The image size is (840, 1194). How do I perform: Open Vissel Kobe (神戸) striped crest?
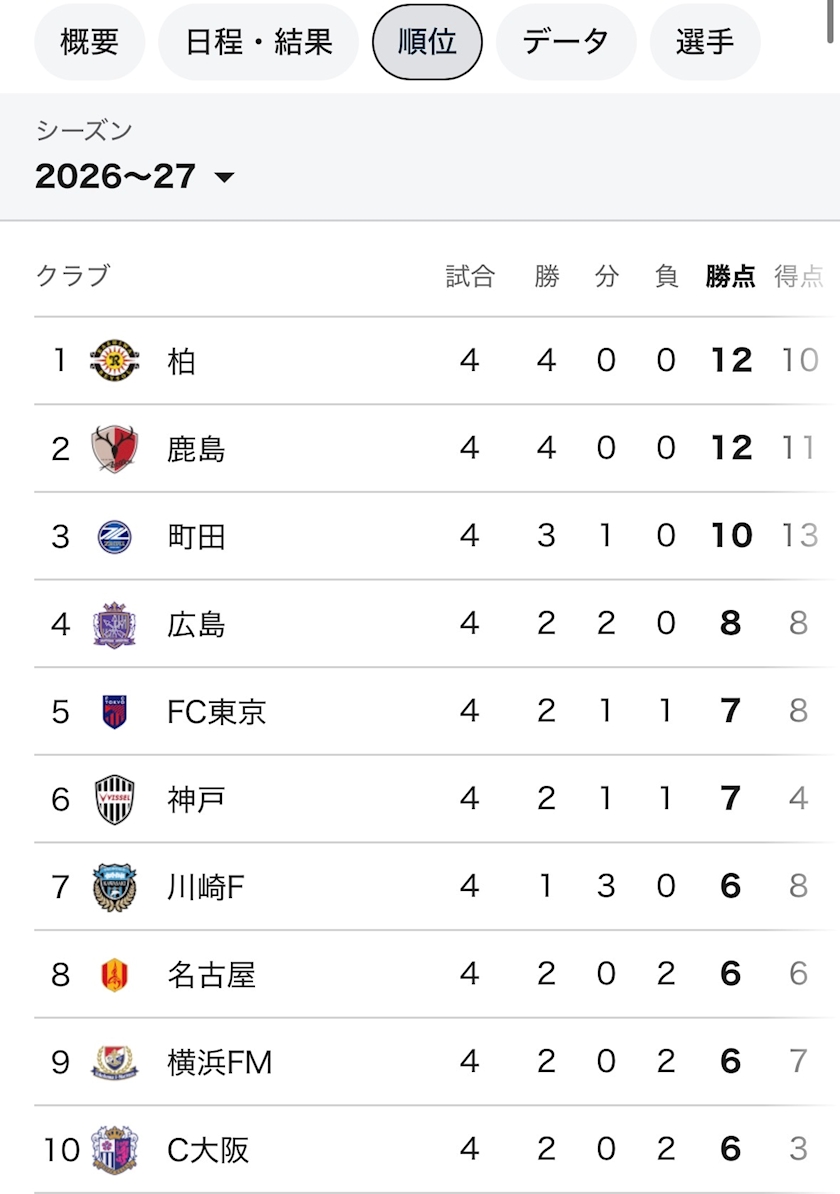click(114, 800)
